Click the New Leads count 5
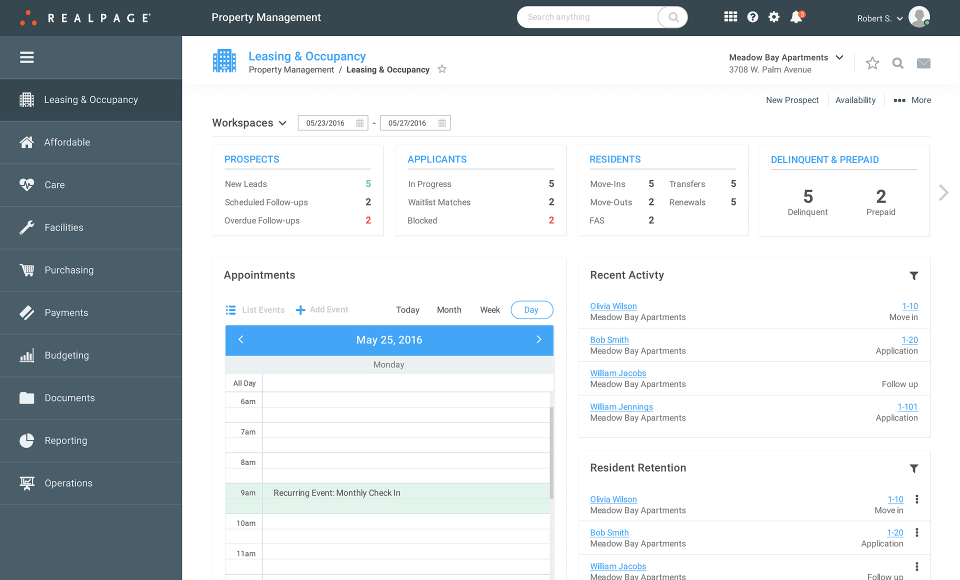Screen dimensions: 960x580 coord(368,184)
